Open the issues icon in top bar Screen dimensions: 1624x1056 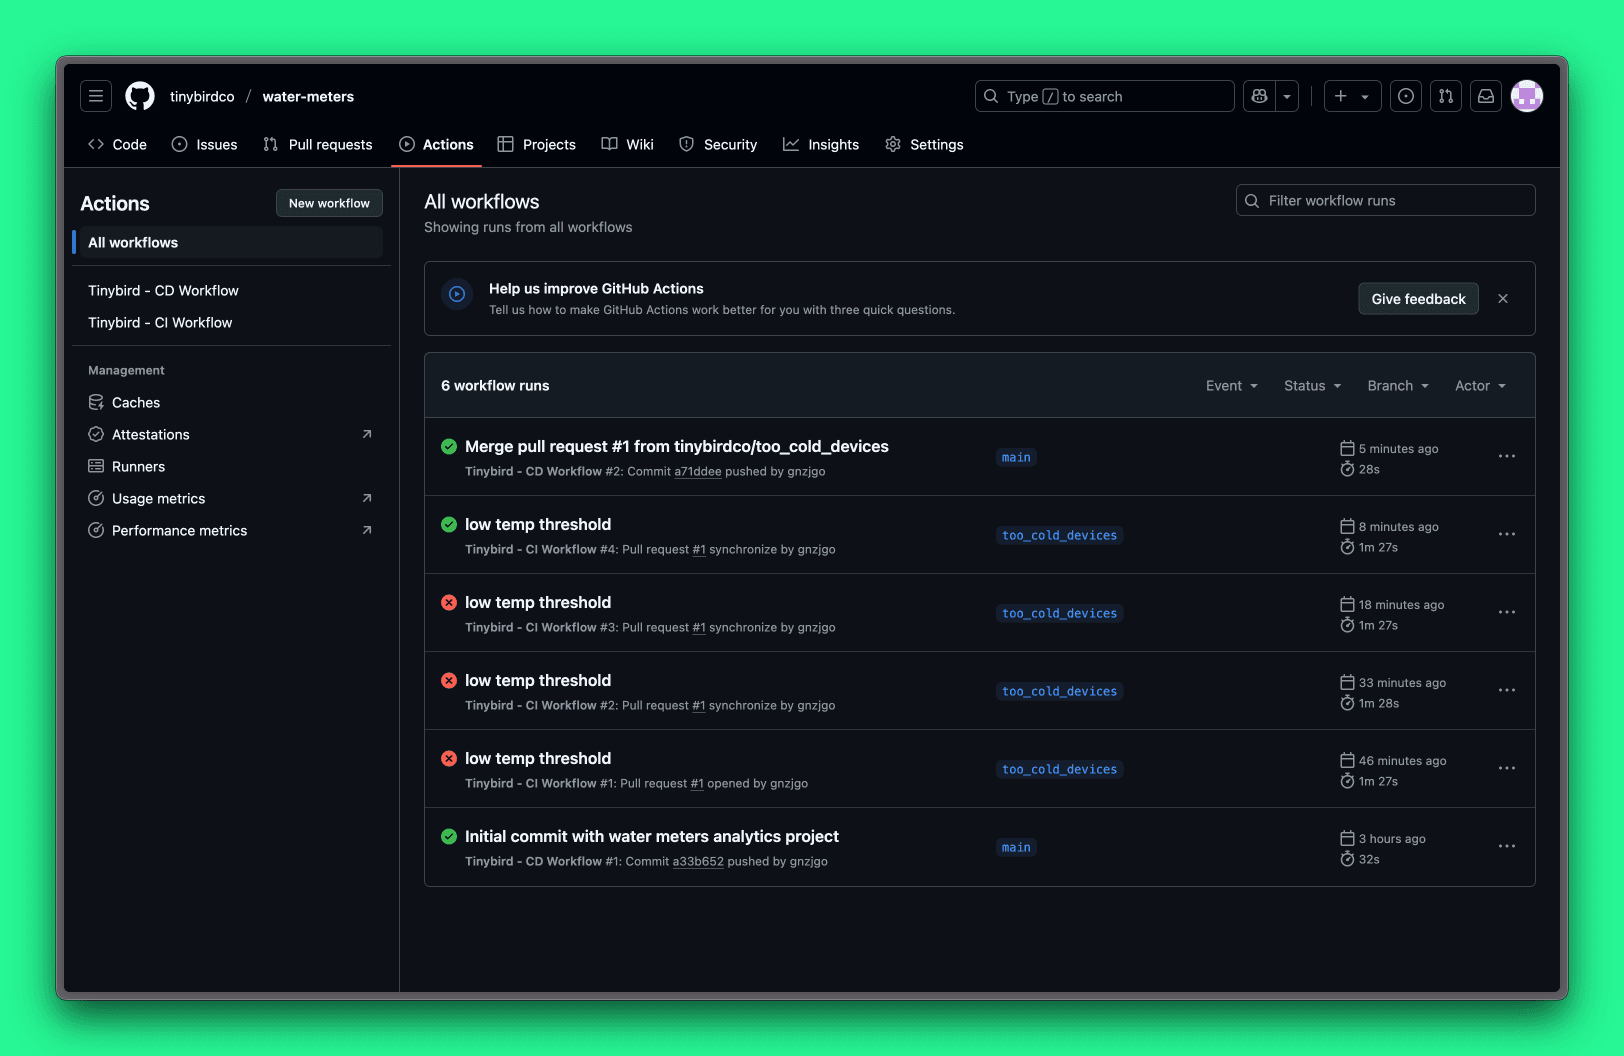1405,96
